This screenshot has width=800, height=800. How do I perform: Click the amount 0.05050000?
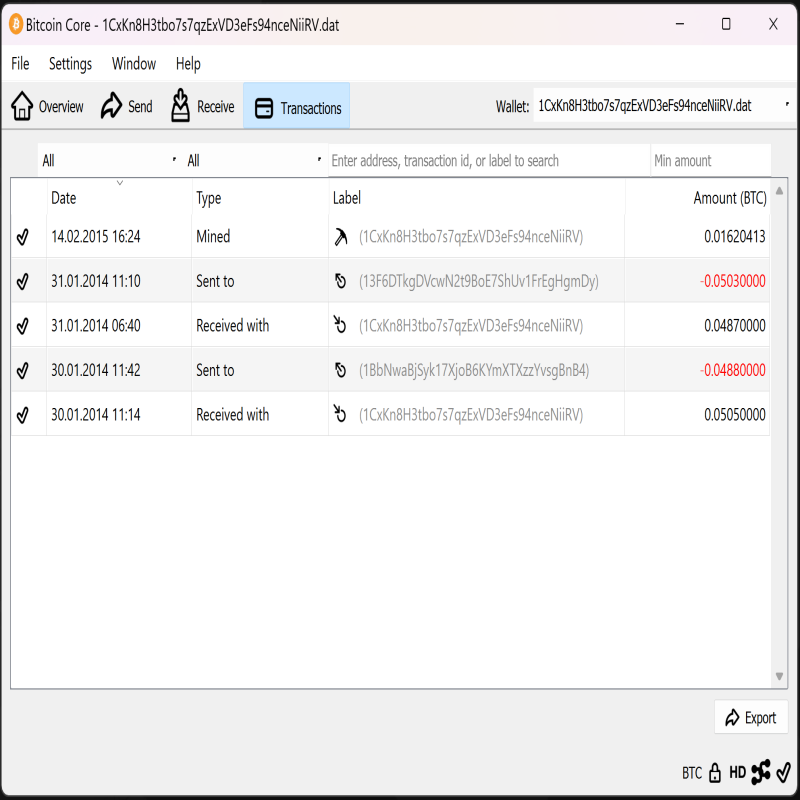tap(735, 415)
